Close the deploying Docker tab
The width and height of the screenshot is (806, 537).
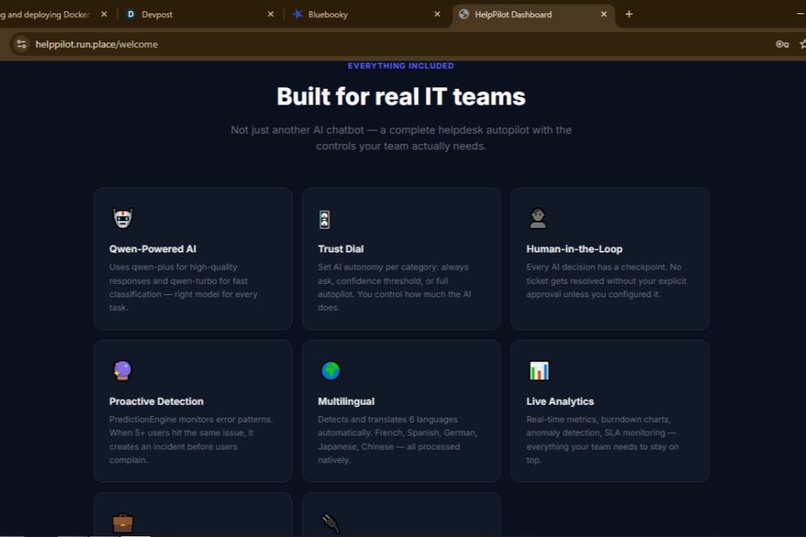(x=104, y=14)
